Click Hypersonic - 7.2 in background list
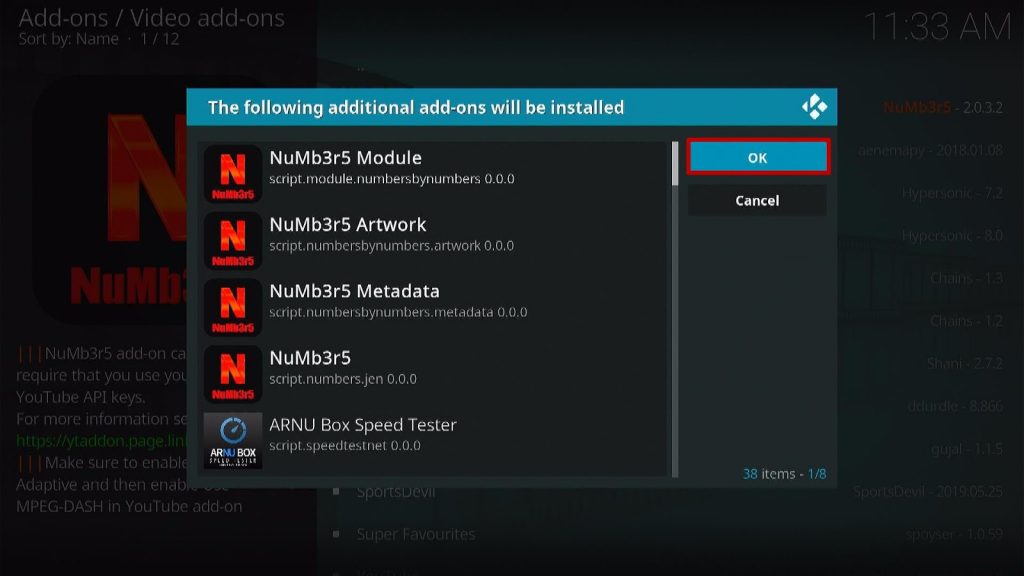Viewport: 1024px width, 576px height. pos(952,193)
